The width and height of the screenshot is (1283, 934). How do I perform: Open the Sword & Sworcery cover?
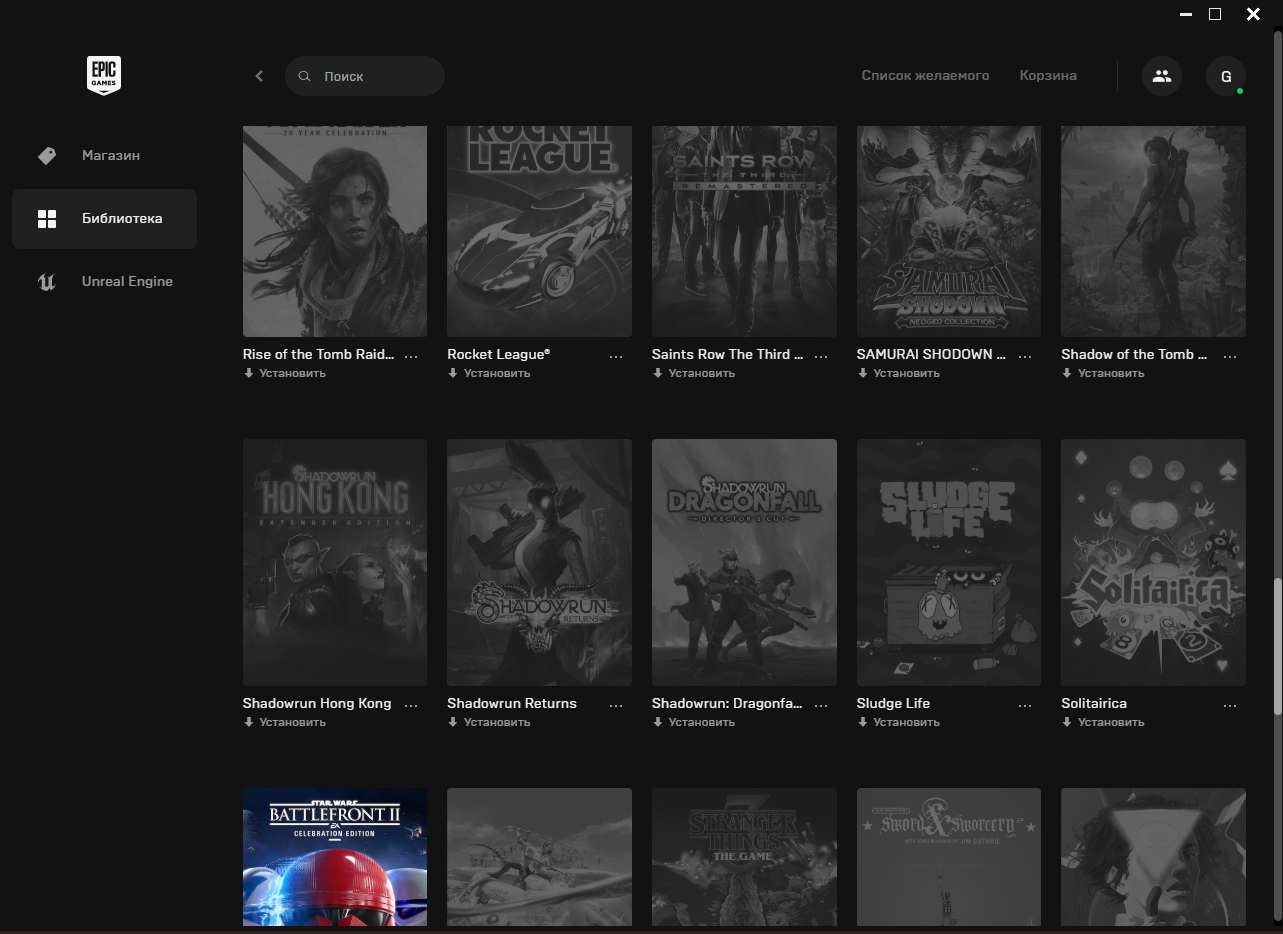[x=949, y=857]
